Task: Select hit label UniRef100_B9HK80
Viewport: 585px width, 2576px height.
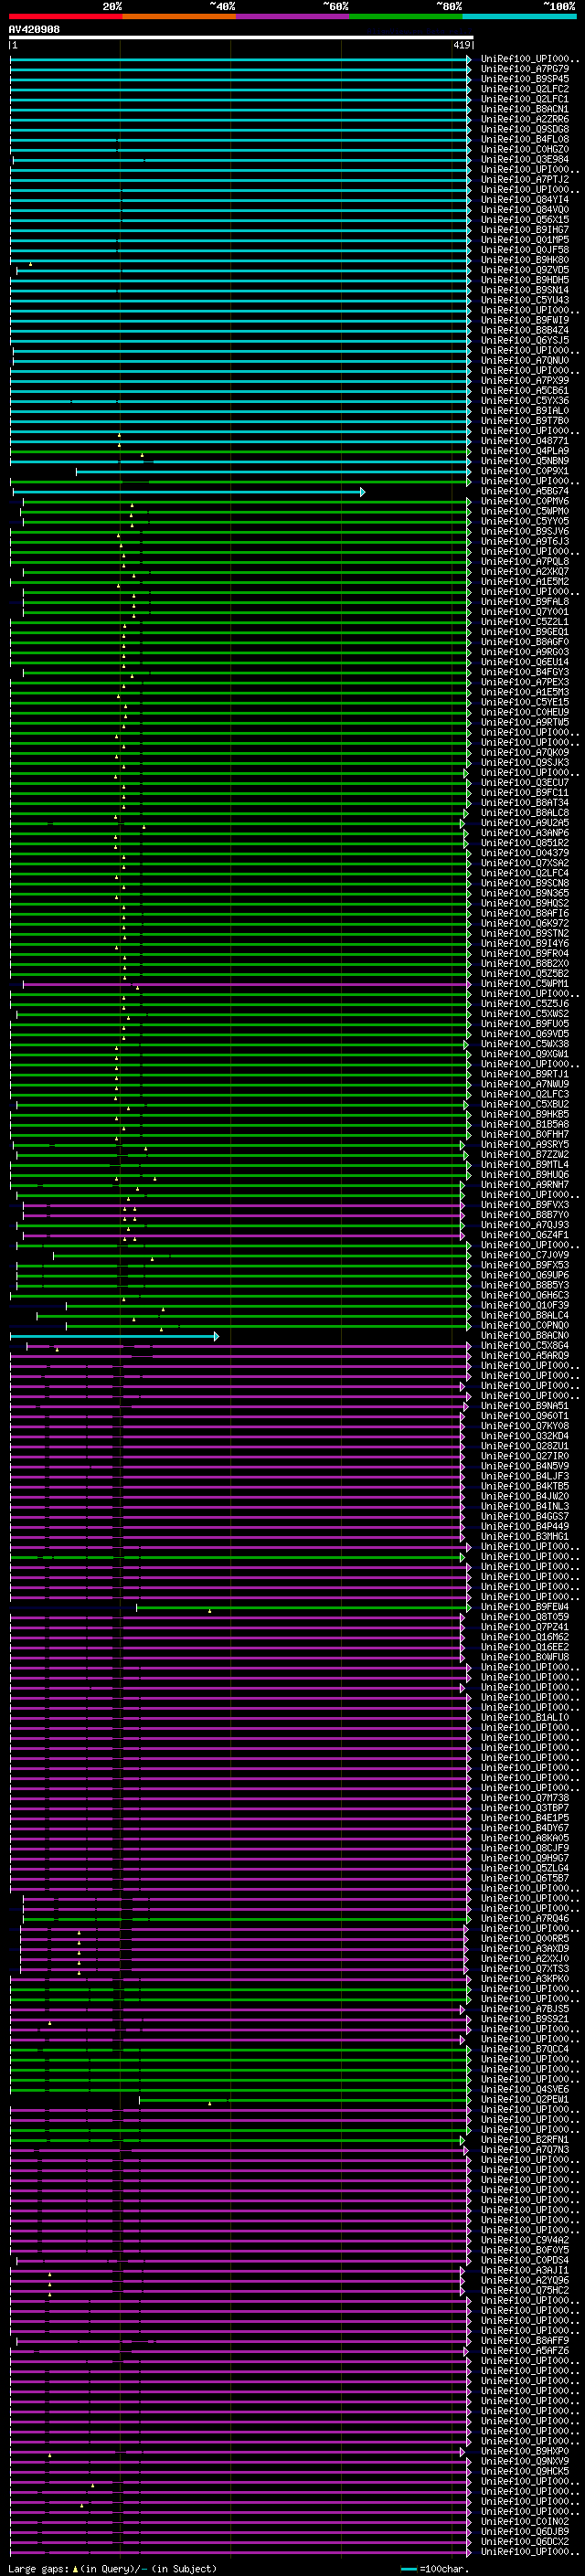Action: [x=525, y=260]
